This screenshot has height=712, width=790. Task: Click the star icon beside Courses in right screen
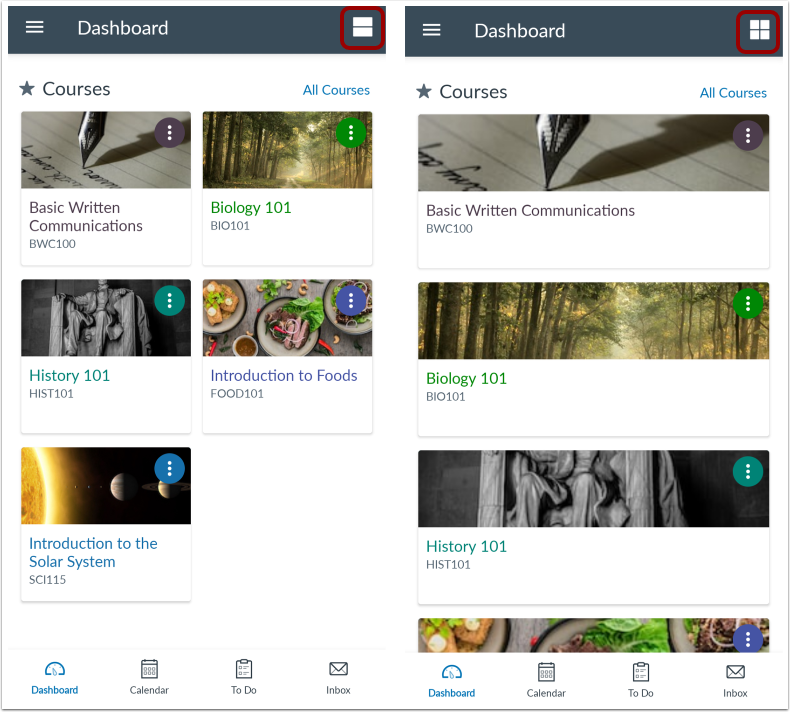click(424, 91)
